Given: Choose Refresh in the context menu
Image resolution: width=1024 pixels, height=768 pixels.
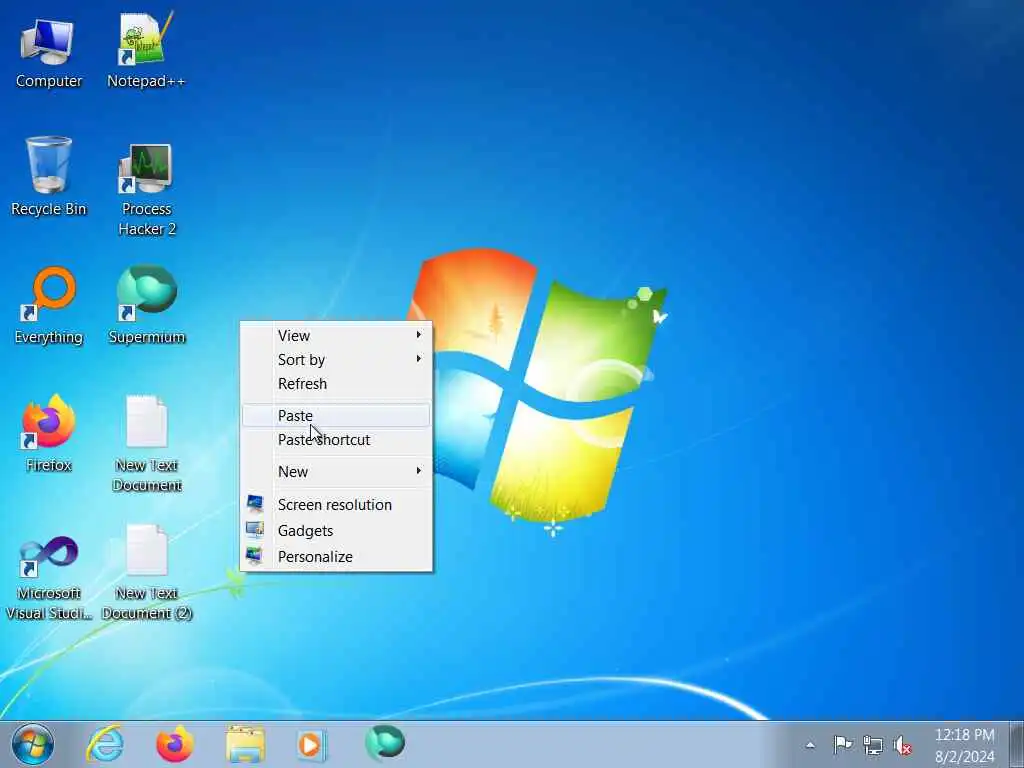Looking at the screenshot, I should (336, 384).
